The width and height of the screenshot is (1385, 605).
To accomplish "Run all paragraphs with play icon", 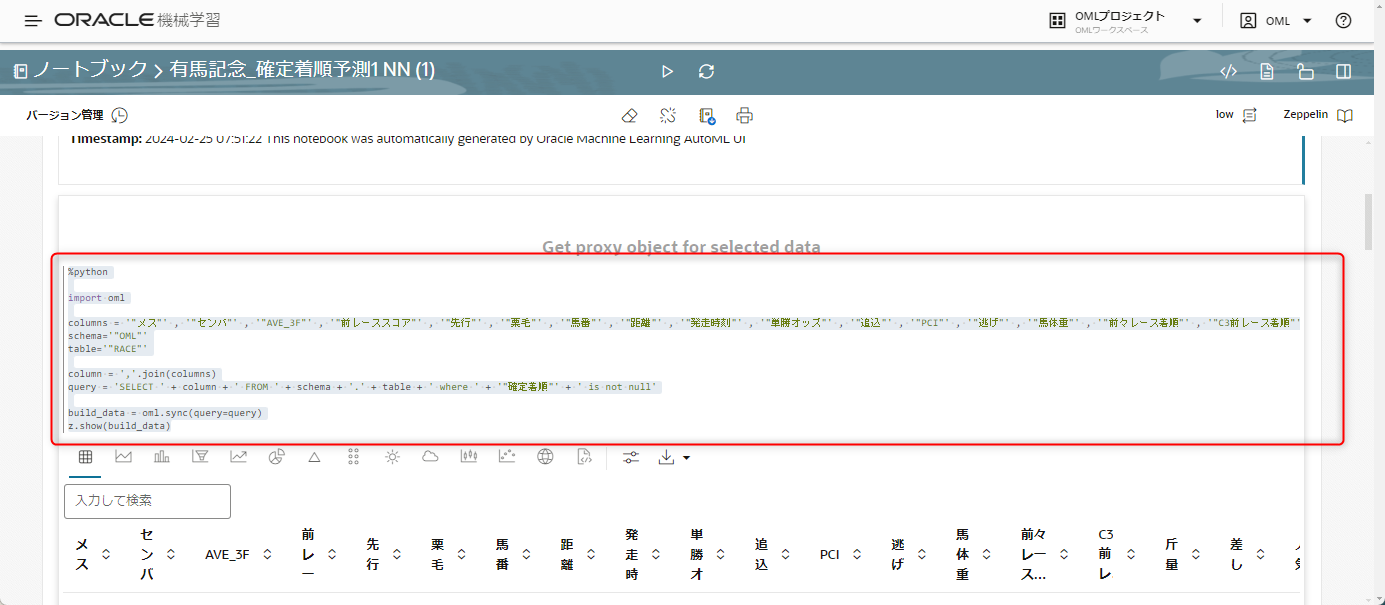I will (668, 71).
